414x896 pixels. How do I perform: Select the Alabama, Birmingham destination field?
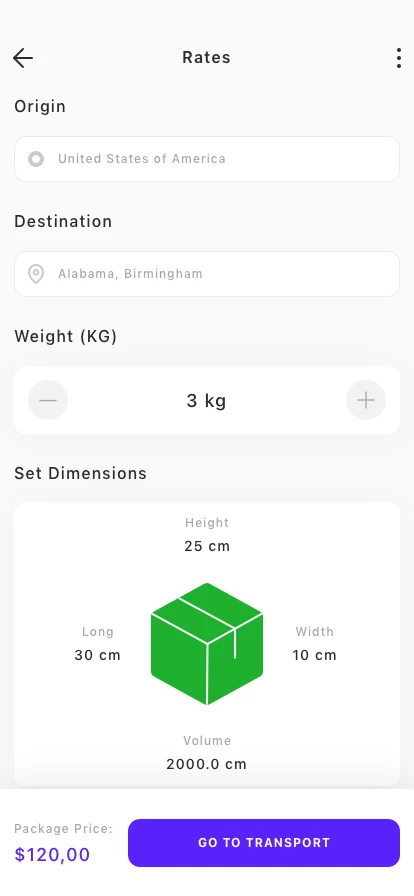[x=207, y=274]
